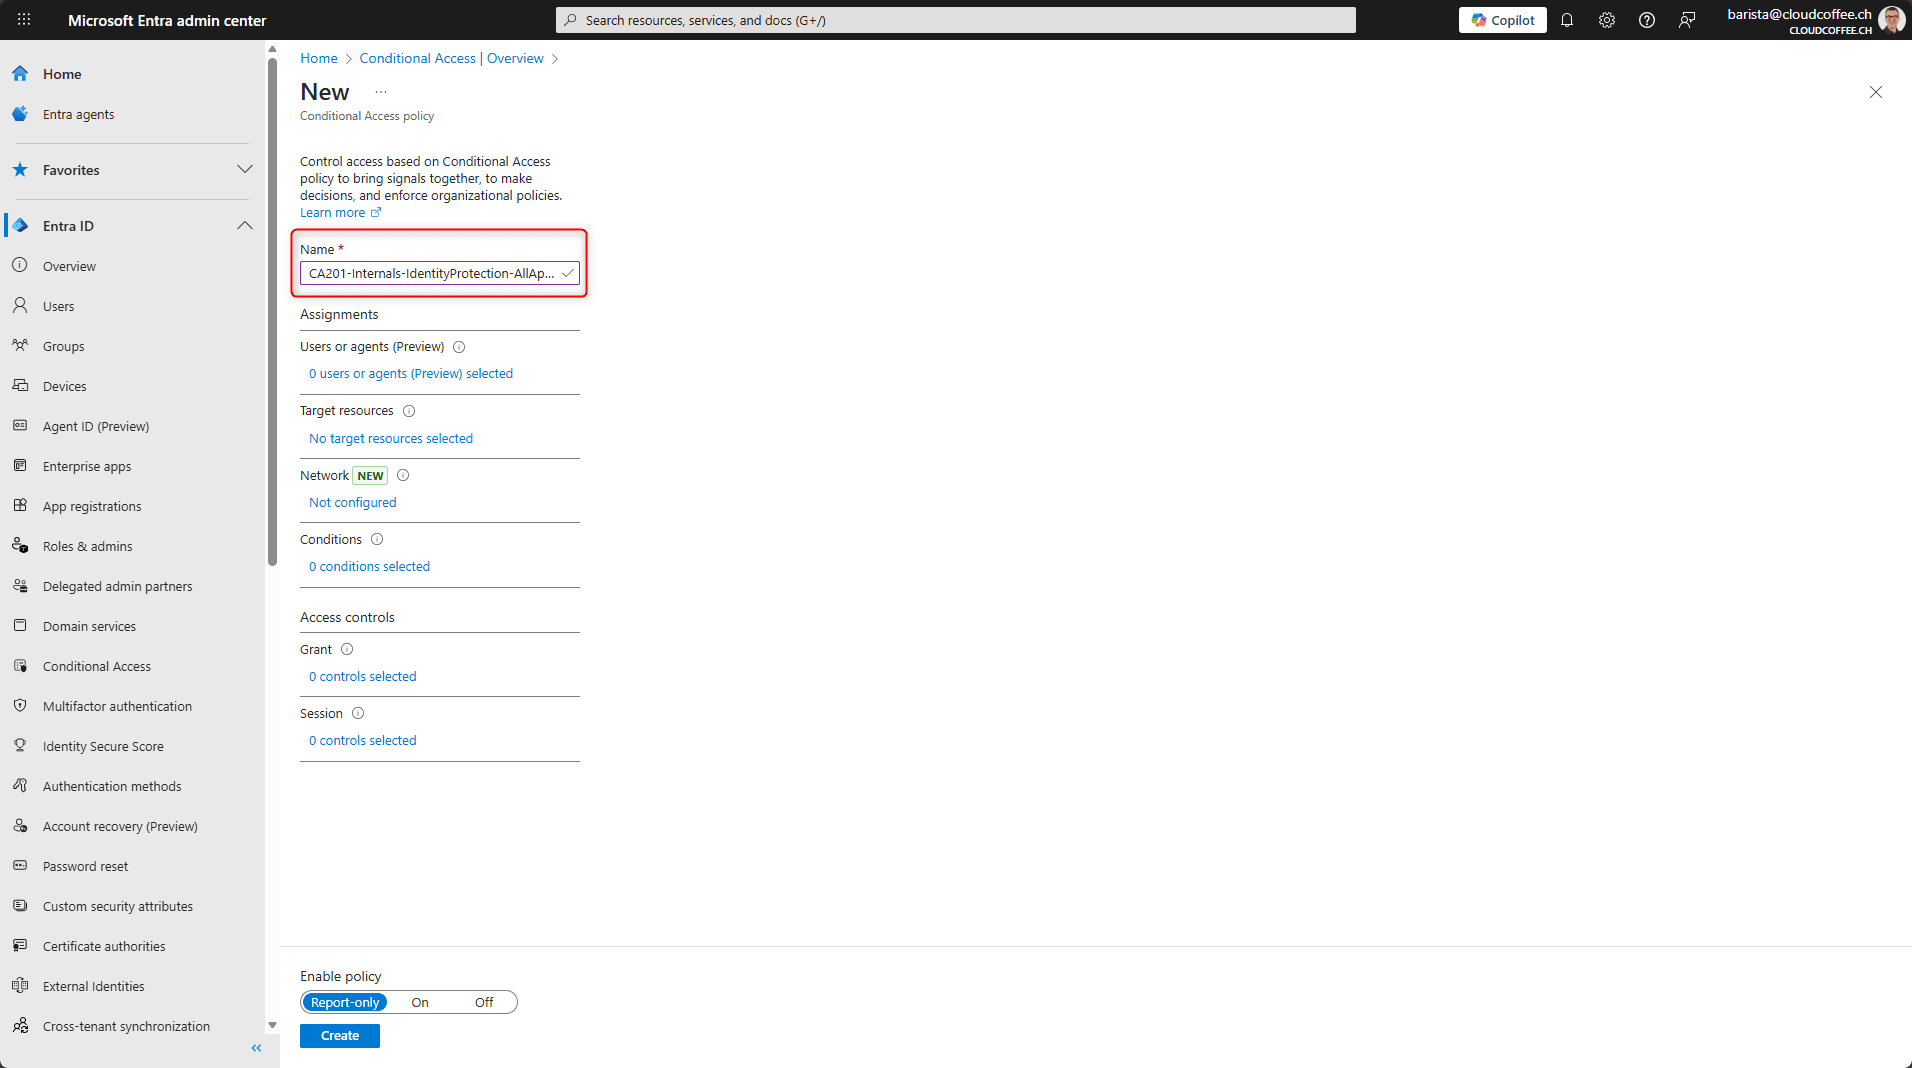Screen dimensions: 1912x1068
Task: Set Enable policy to On
Action: 420,1003
